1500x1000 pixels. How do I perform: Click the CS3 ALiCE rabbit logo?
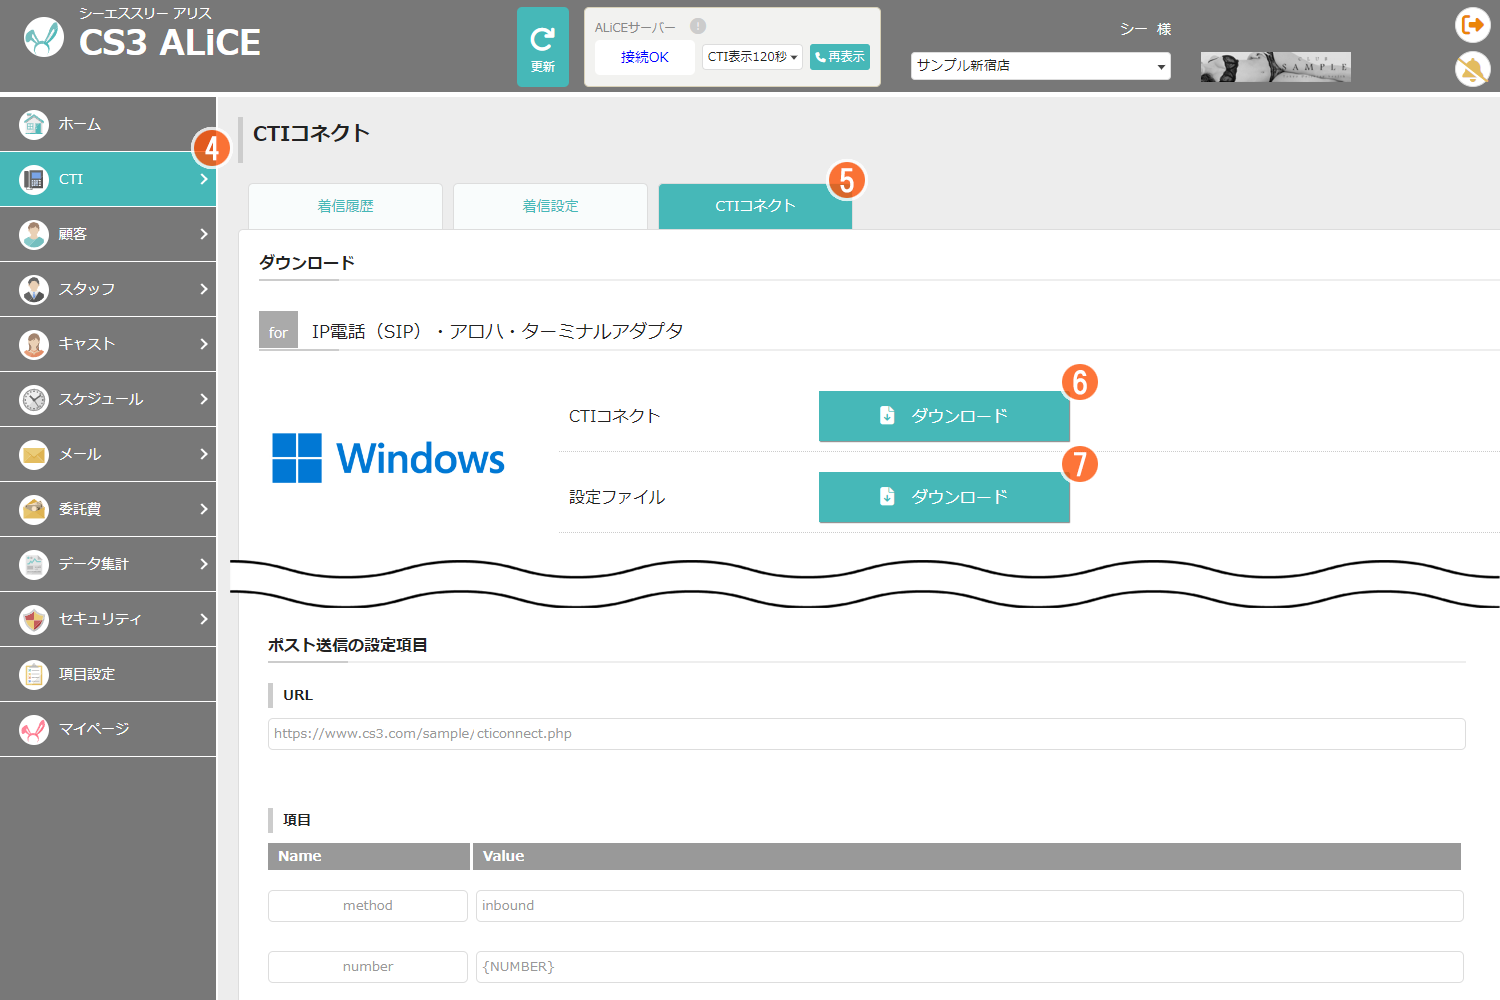pyautogui.click(x=44, y=38)
